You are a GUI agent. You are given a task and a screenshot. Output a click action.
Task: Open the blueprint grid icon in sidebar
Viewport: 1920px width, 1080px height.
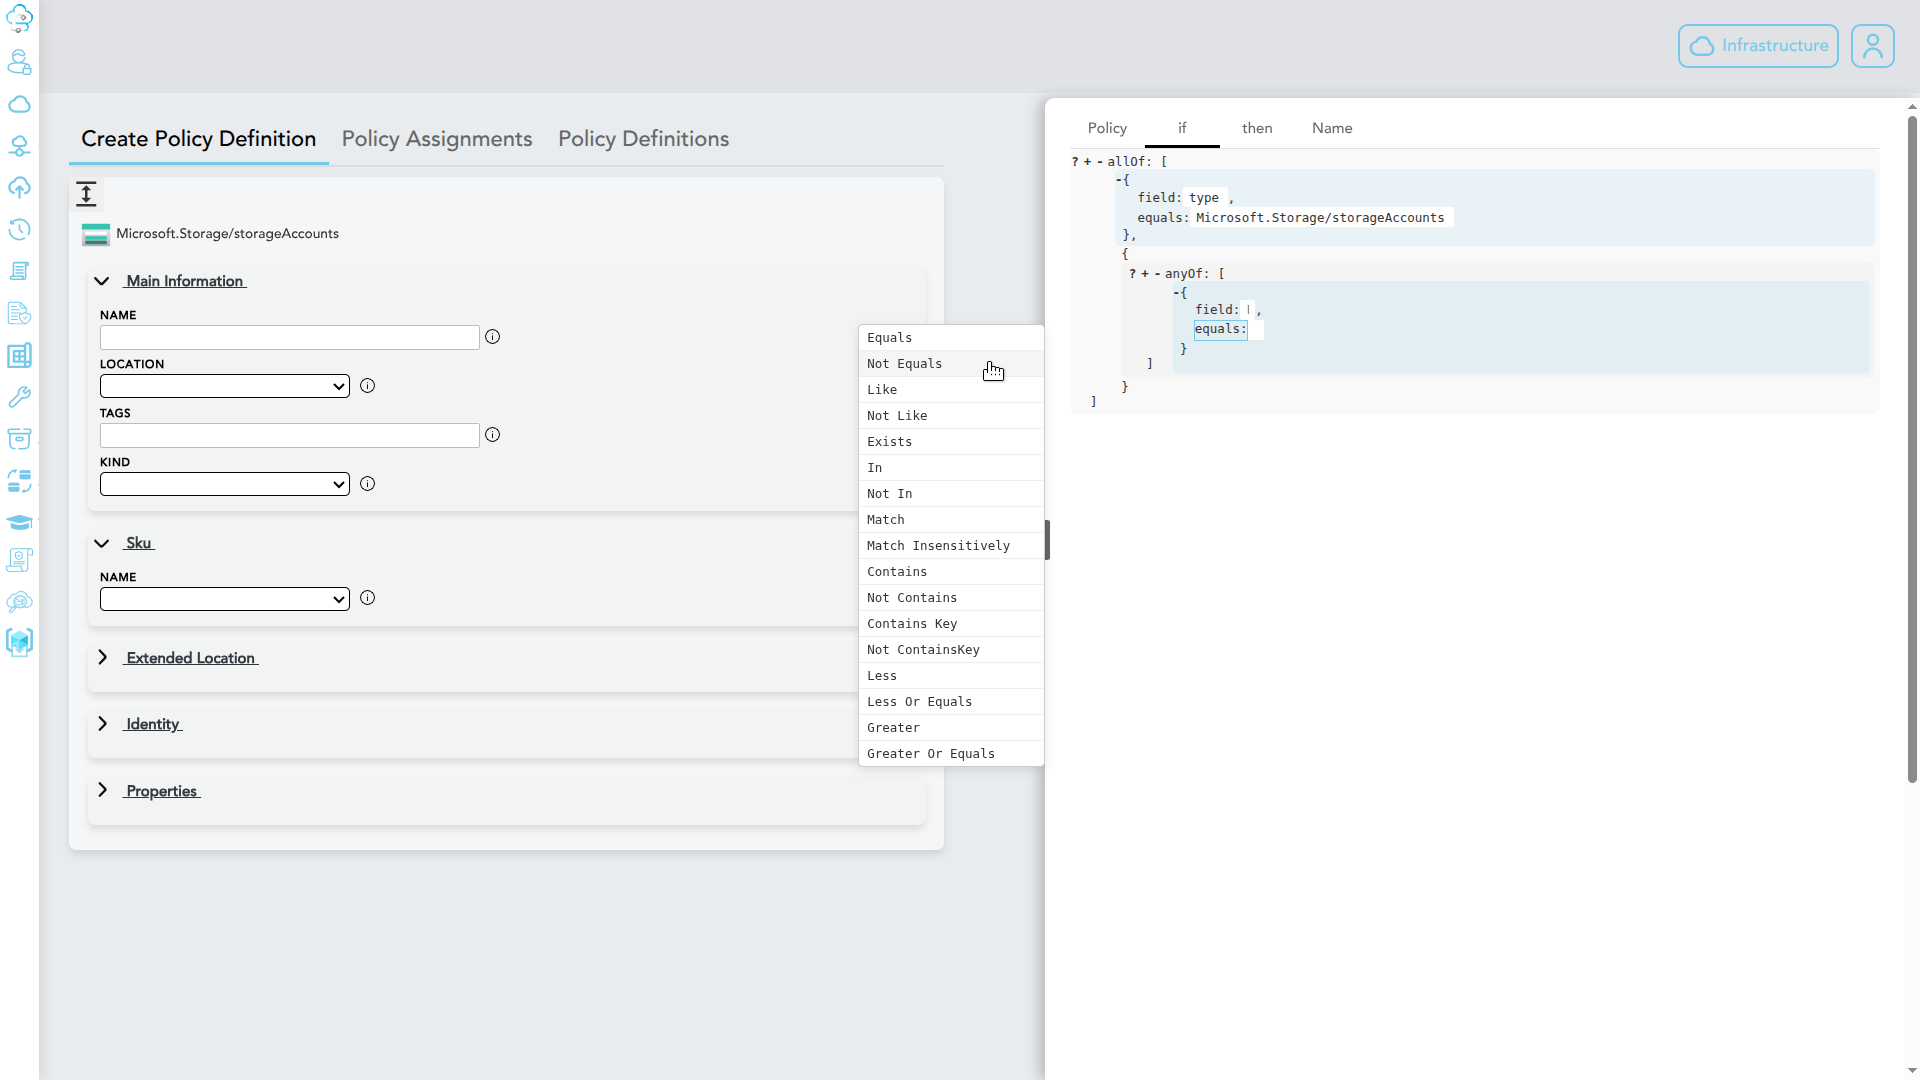point(19,355)
